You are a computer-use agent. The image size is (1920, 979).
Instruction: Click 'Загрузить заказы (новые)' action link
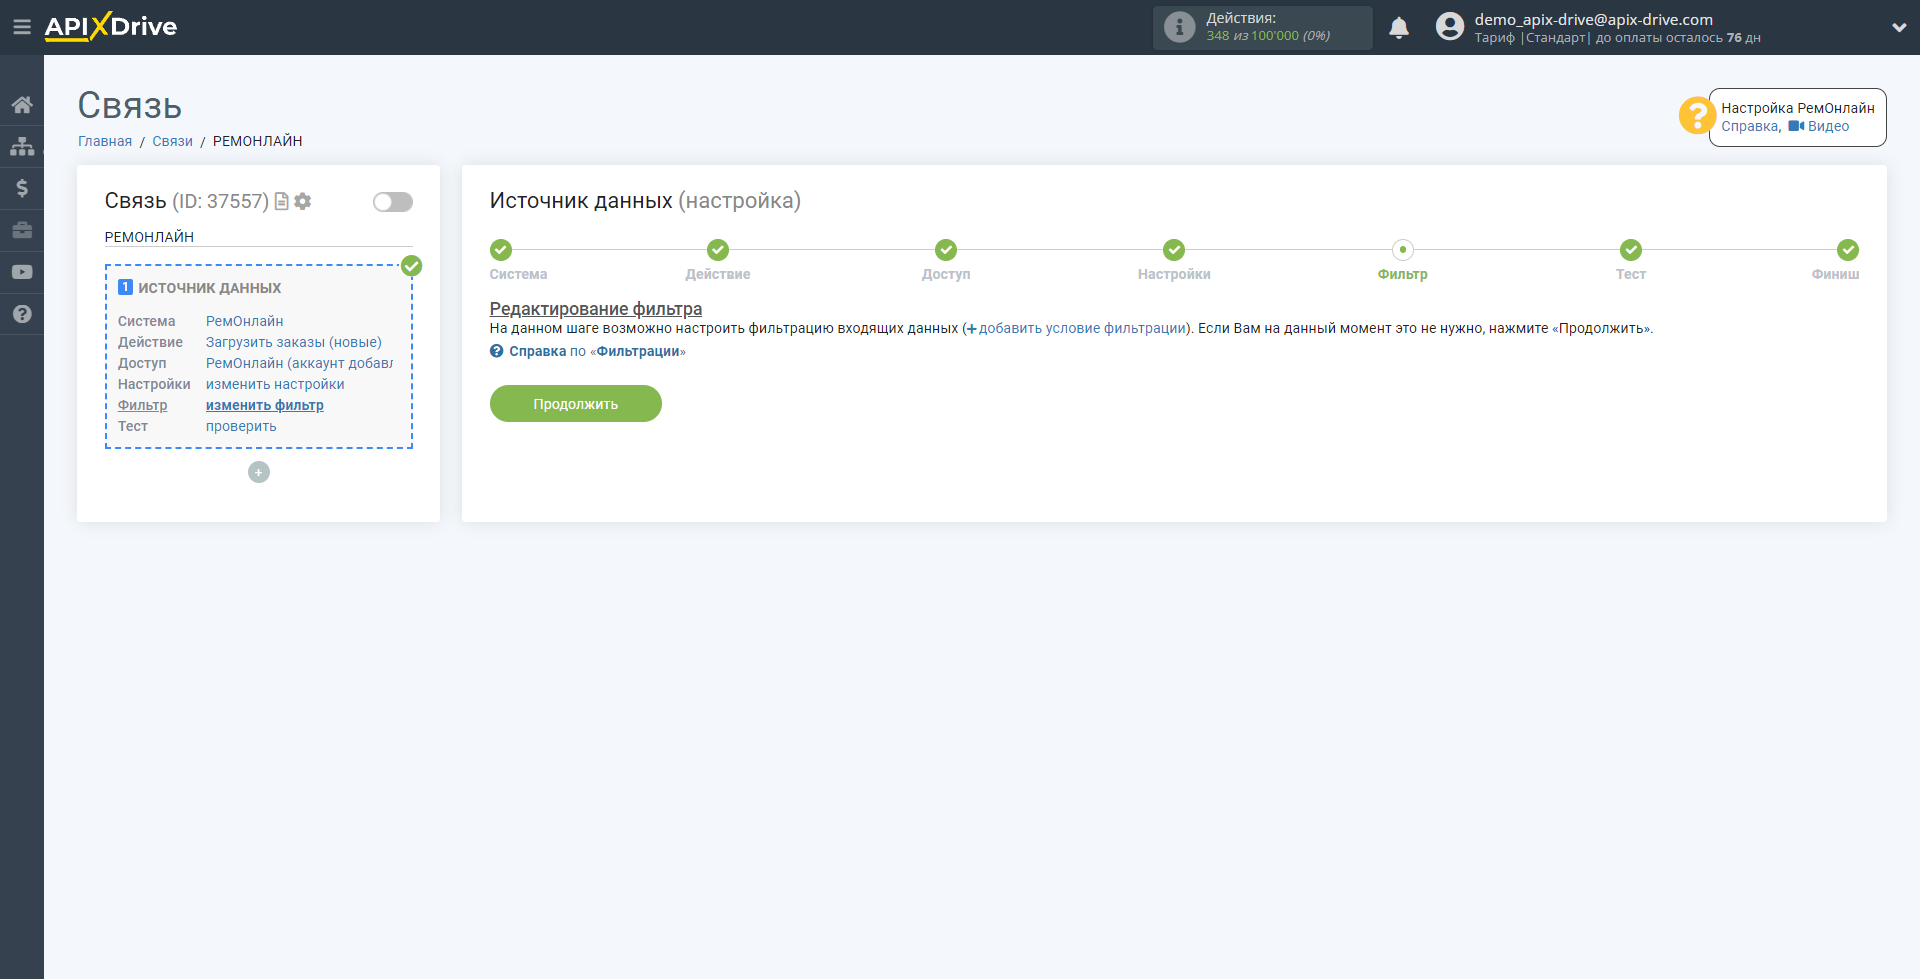[294, 342]
